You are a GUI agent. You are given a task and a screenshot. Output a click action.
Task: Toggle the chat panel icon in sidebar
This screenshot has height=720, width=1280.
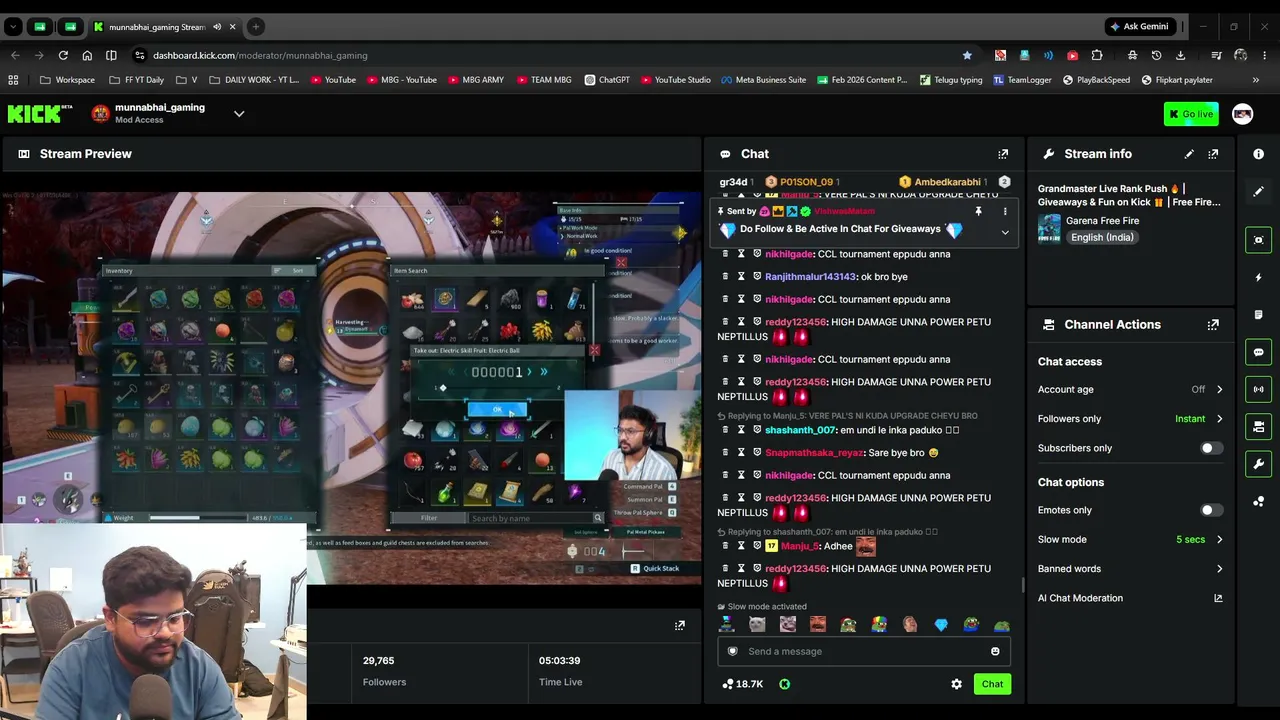click(x=1259, y=352)
